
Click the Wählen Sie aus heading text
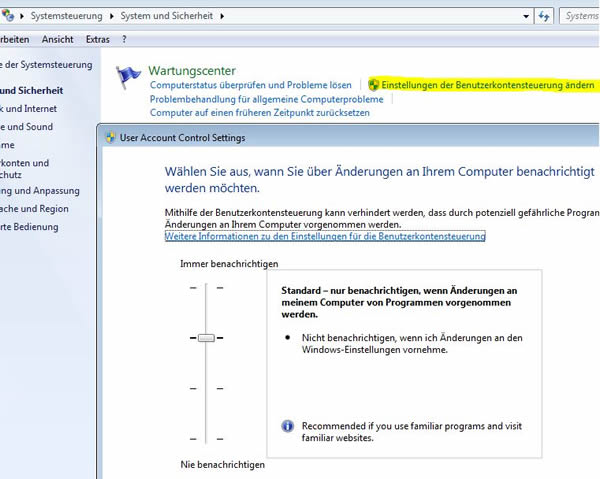[x=380, y=179]
